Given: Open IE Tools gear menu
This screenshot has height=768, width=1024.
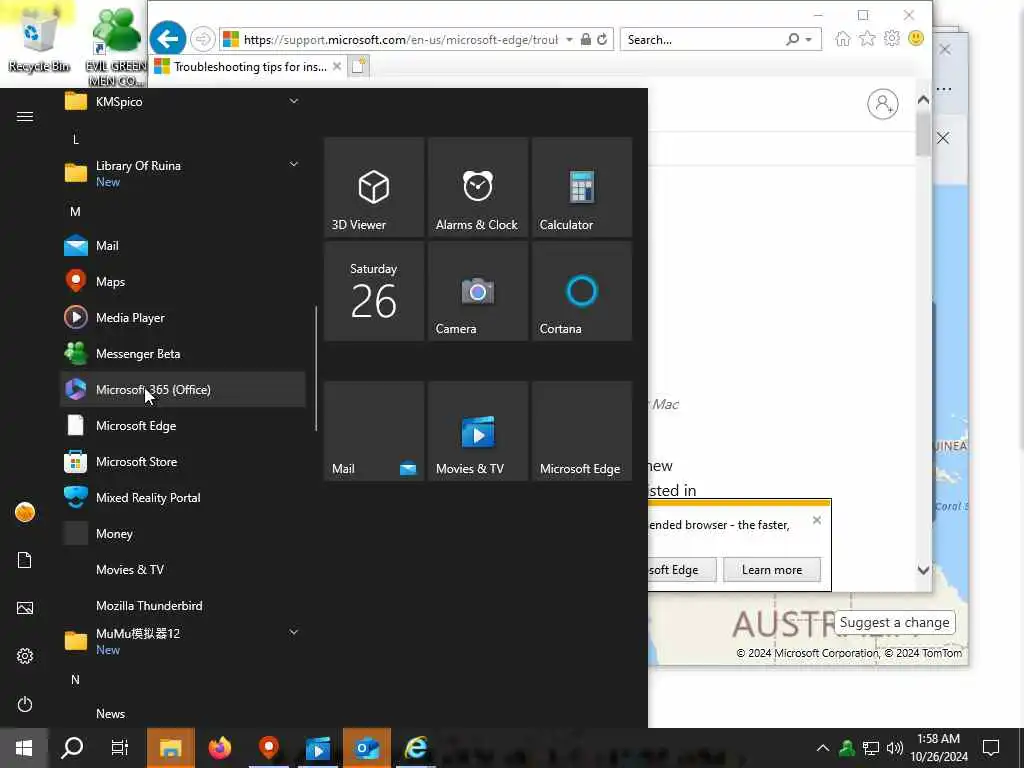Looking at the screenshot, I should (x=891, y=39).
